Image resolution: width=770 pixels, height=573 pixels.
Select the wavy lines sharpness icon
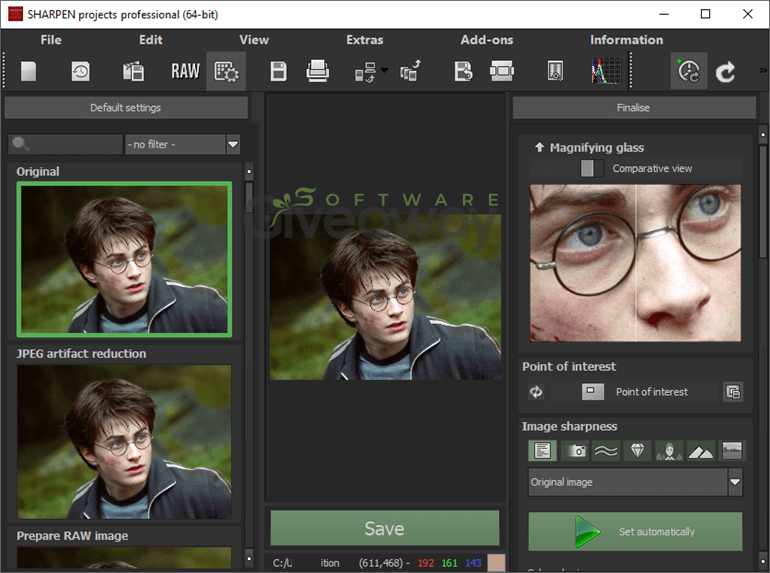pyautogui.click(x=605, y=451)
